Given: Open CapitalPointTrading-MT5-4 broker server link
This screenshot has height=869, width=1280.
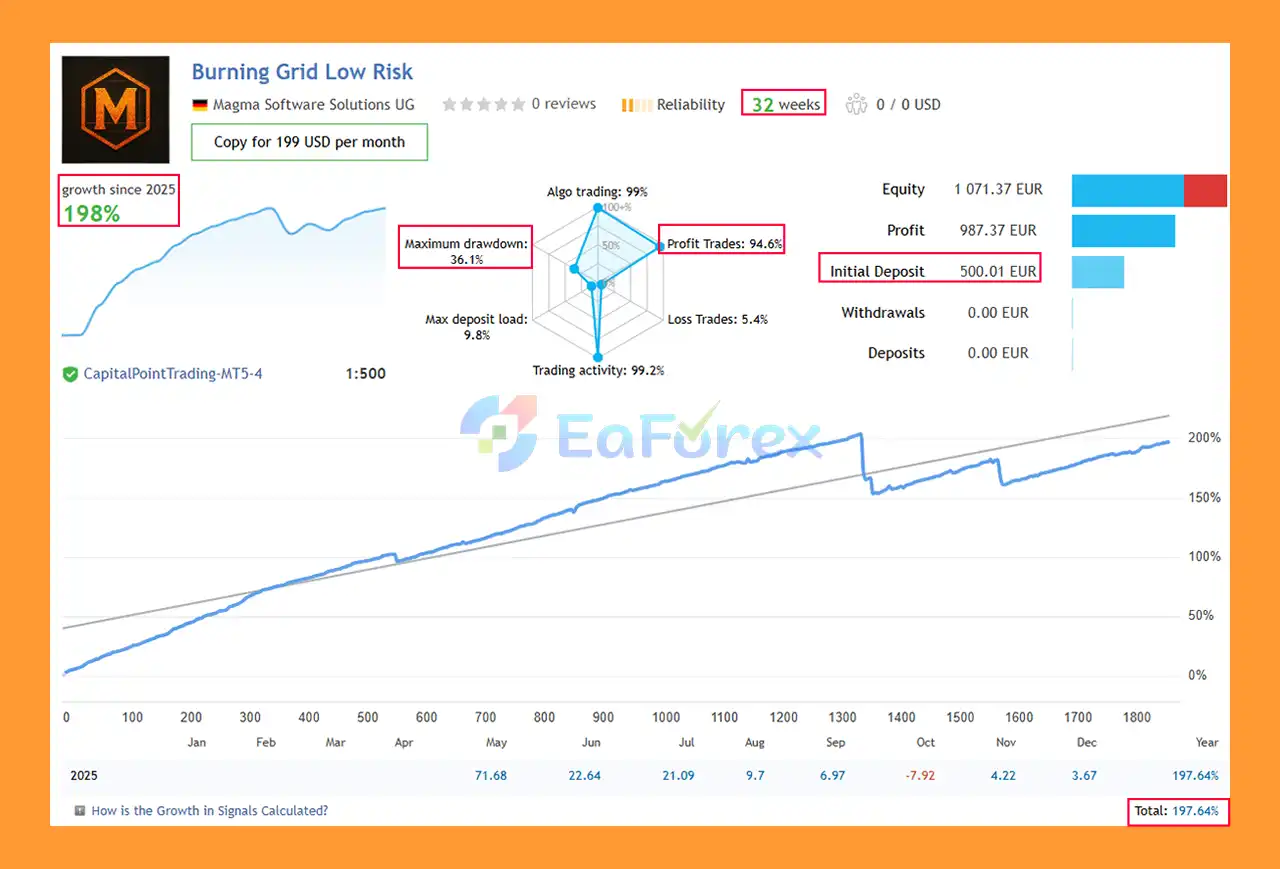Looking at the screenshot, I should [x=172, y=374].
